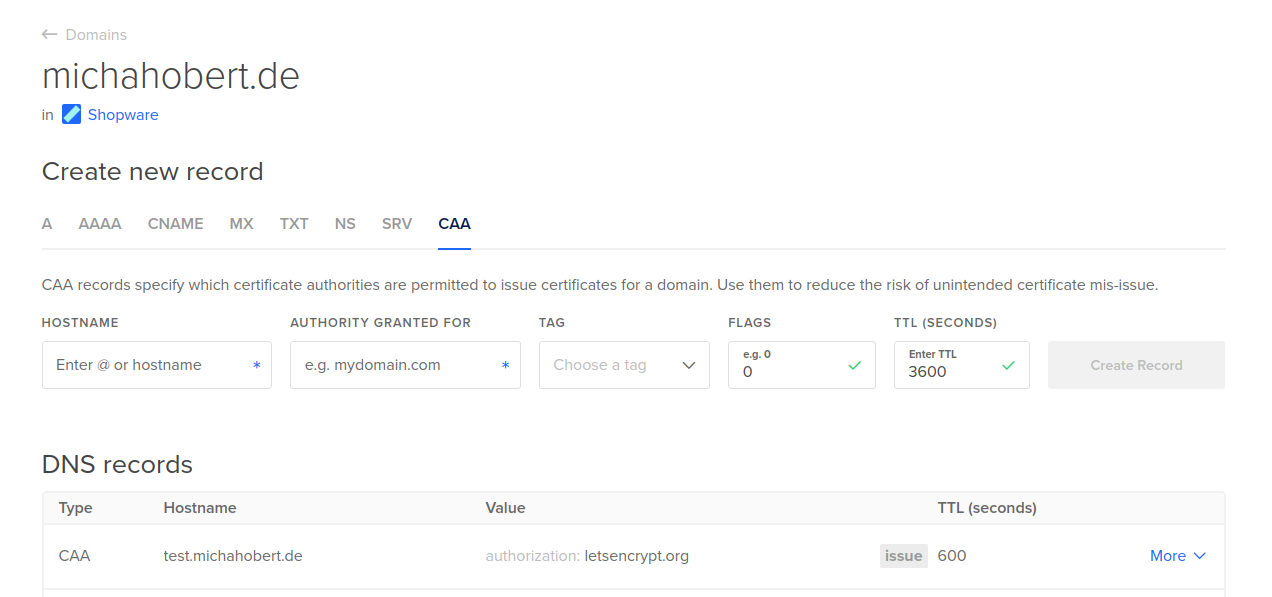
Task: Click the Shopware project logo icon
Action: 72,114
